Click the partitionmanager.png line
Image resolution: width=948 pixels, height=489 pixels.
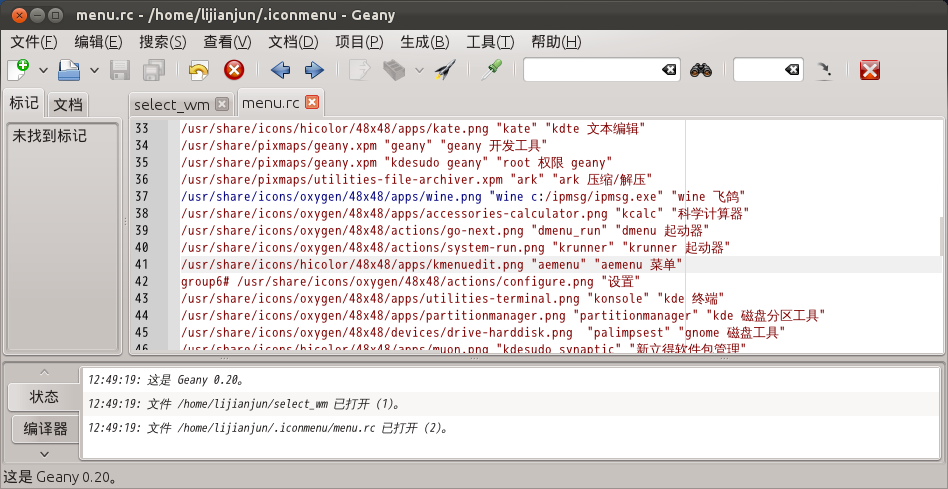click(x=504, y=315)
